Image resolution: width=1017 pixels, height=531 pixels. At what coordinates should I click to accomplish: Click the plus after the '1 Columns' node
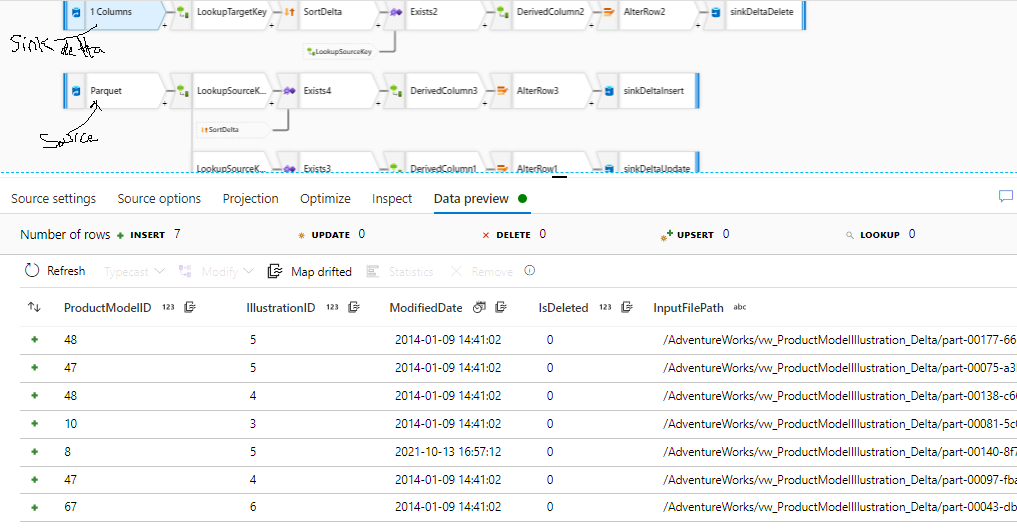point(165,26)
